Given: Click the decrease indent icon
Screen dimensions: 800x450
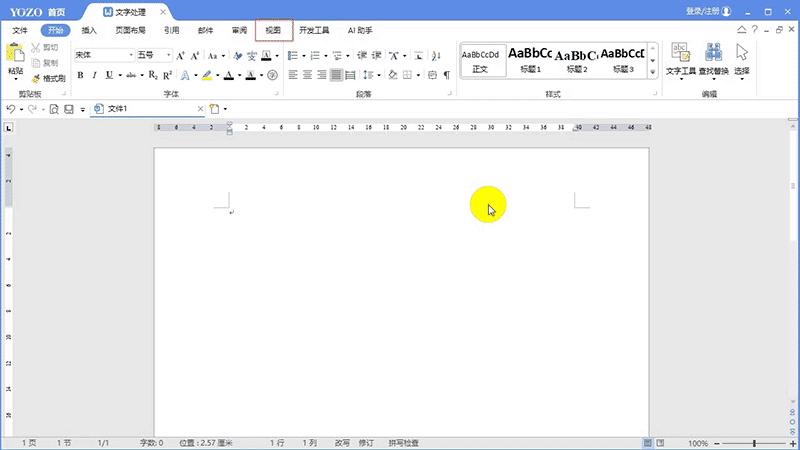Looking at the screenshot, I should click(x=362, y=56).
